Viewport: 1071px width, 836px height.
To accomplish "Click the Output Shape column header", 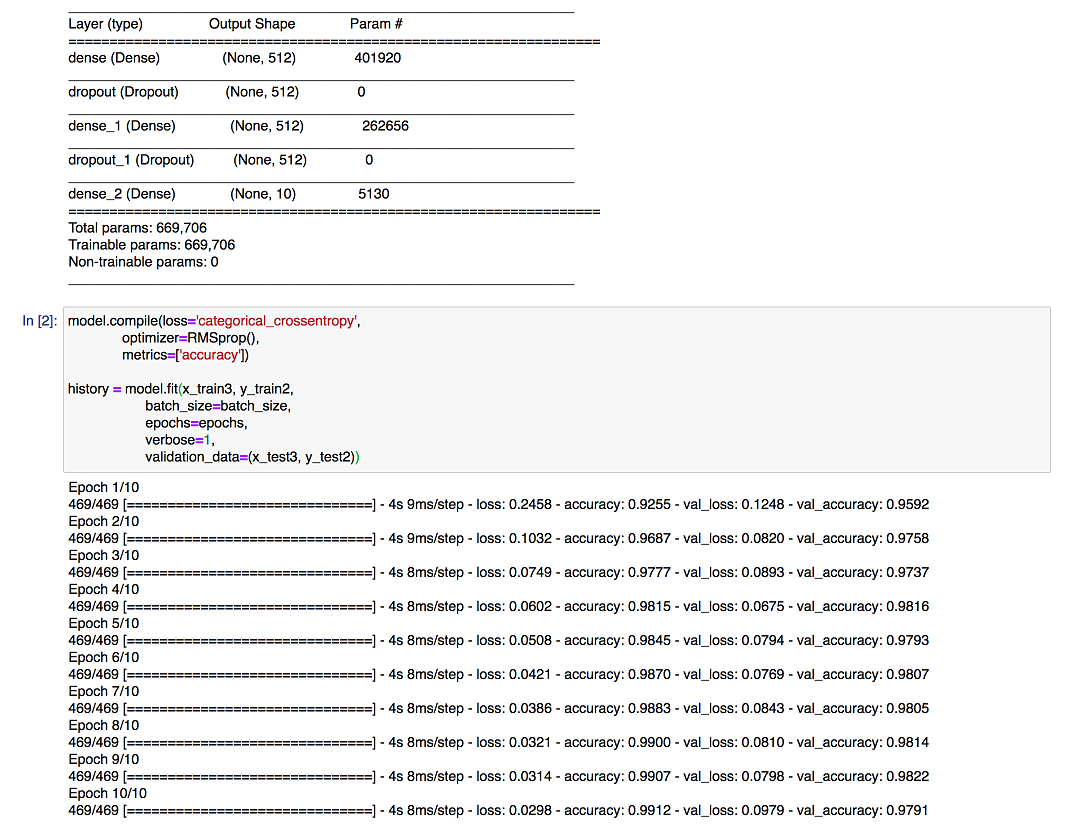I will 252,24.
